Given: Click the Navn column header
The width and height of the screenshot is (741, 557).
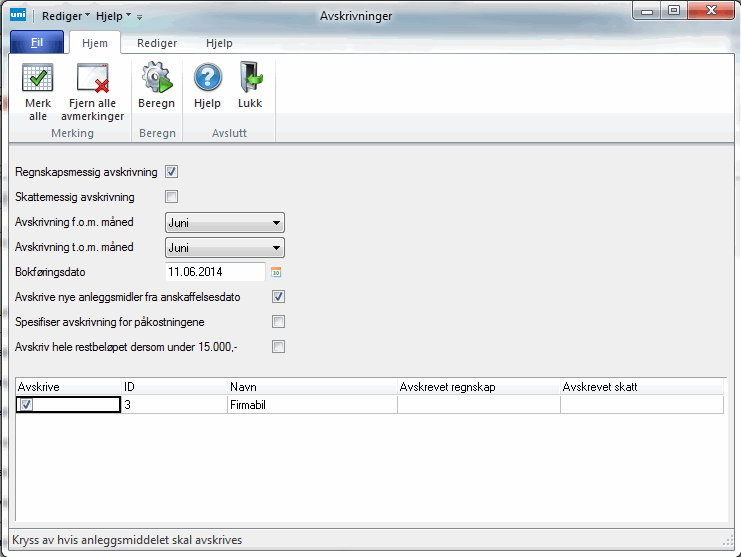Looking at the screenshot, I should point(310,387).
